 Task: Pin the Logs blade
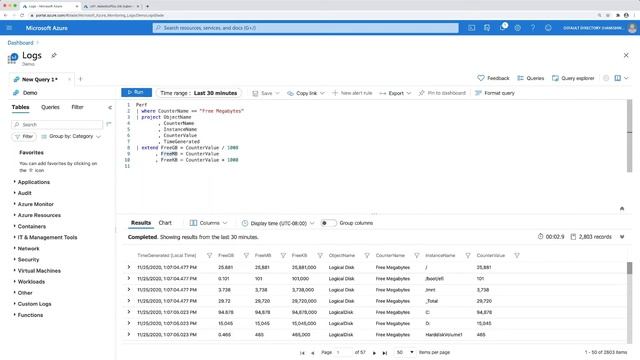[x=53, y=55]
